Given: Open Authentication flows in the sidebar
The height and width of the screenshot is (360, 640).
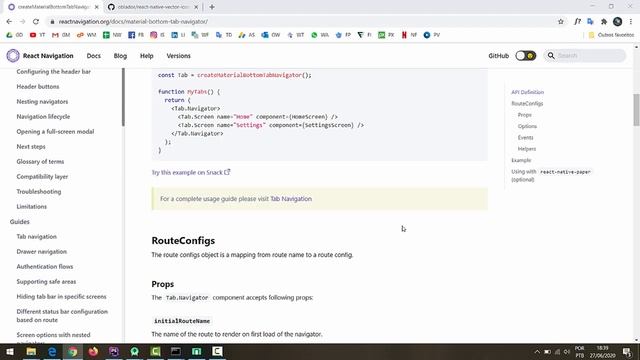Looking at the screenshot, I should (x=44, y=267).
